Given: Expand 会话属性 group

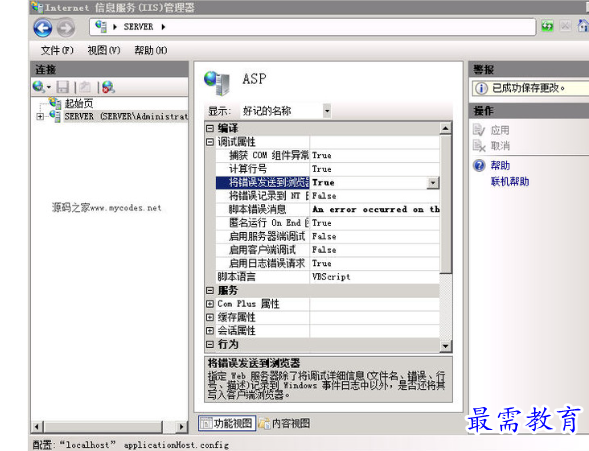Looking at the screenshot, I should [x=210, y=331].
